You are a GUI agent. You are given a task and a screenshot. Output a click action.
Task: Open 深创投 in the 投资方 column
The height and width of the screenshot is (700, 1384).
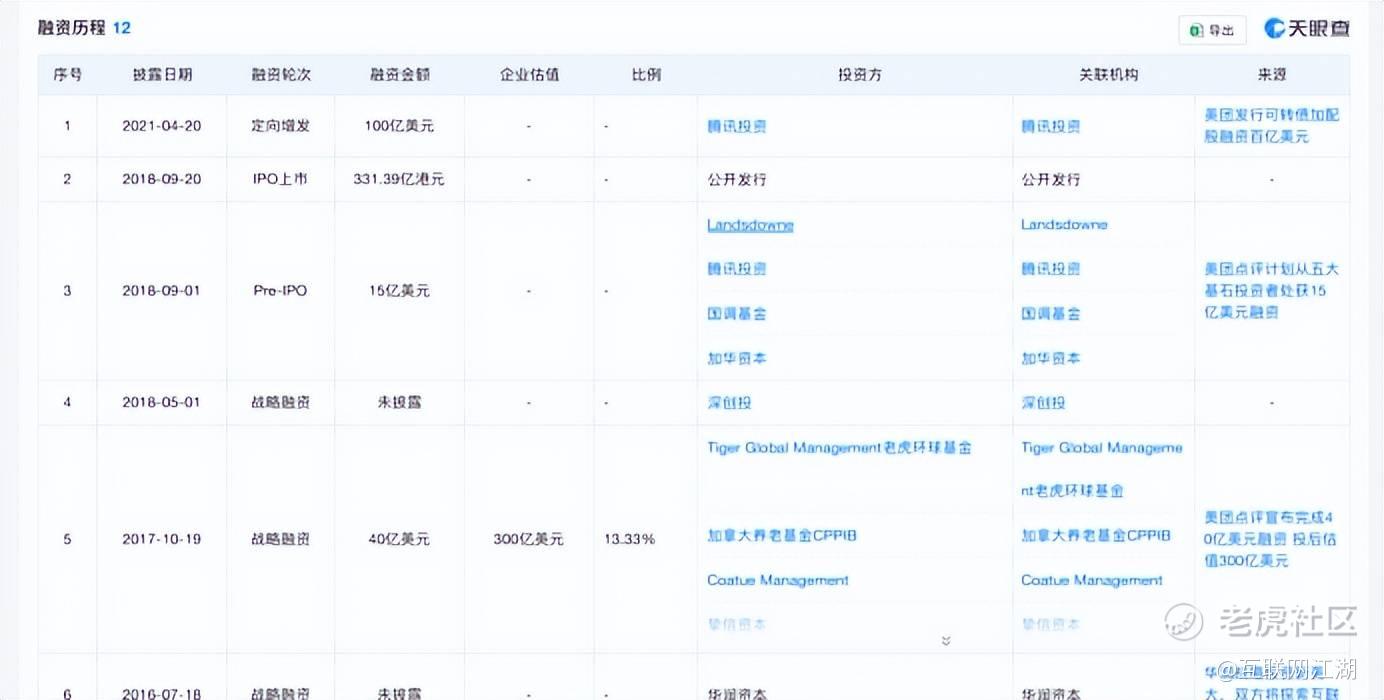coord(729,402)
